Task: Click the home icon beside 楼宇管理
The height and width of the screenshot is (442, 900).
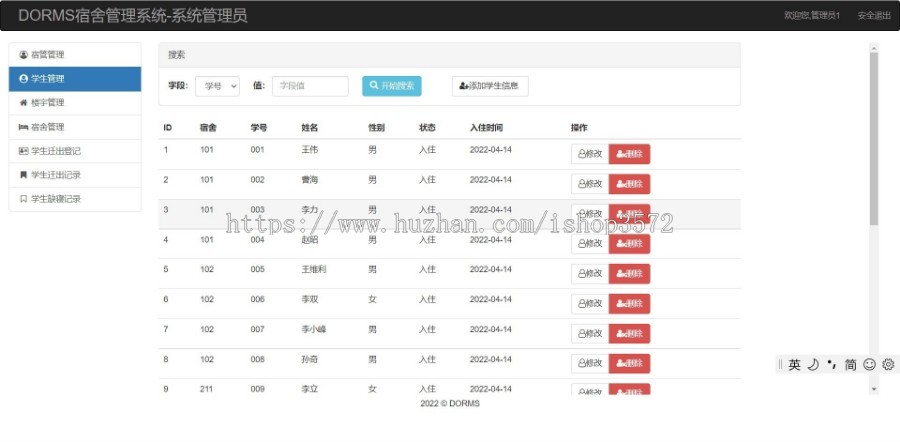Action: tap(24, 103)
